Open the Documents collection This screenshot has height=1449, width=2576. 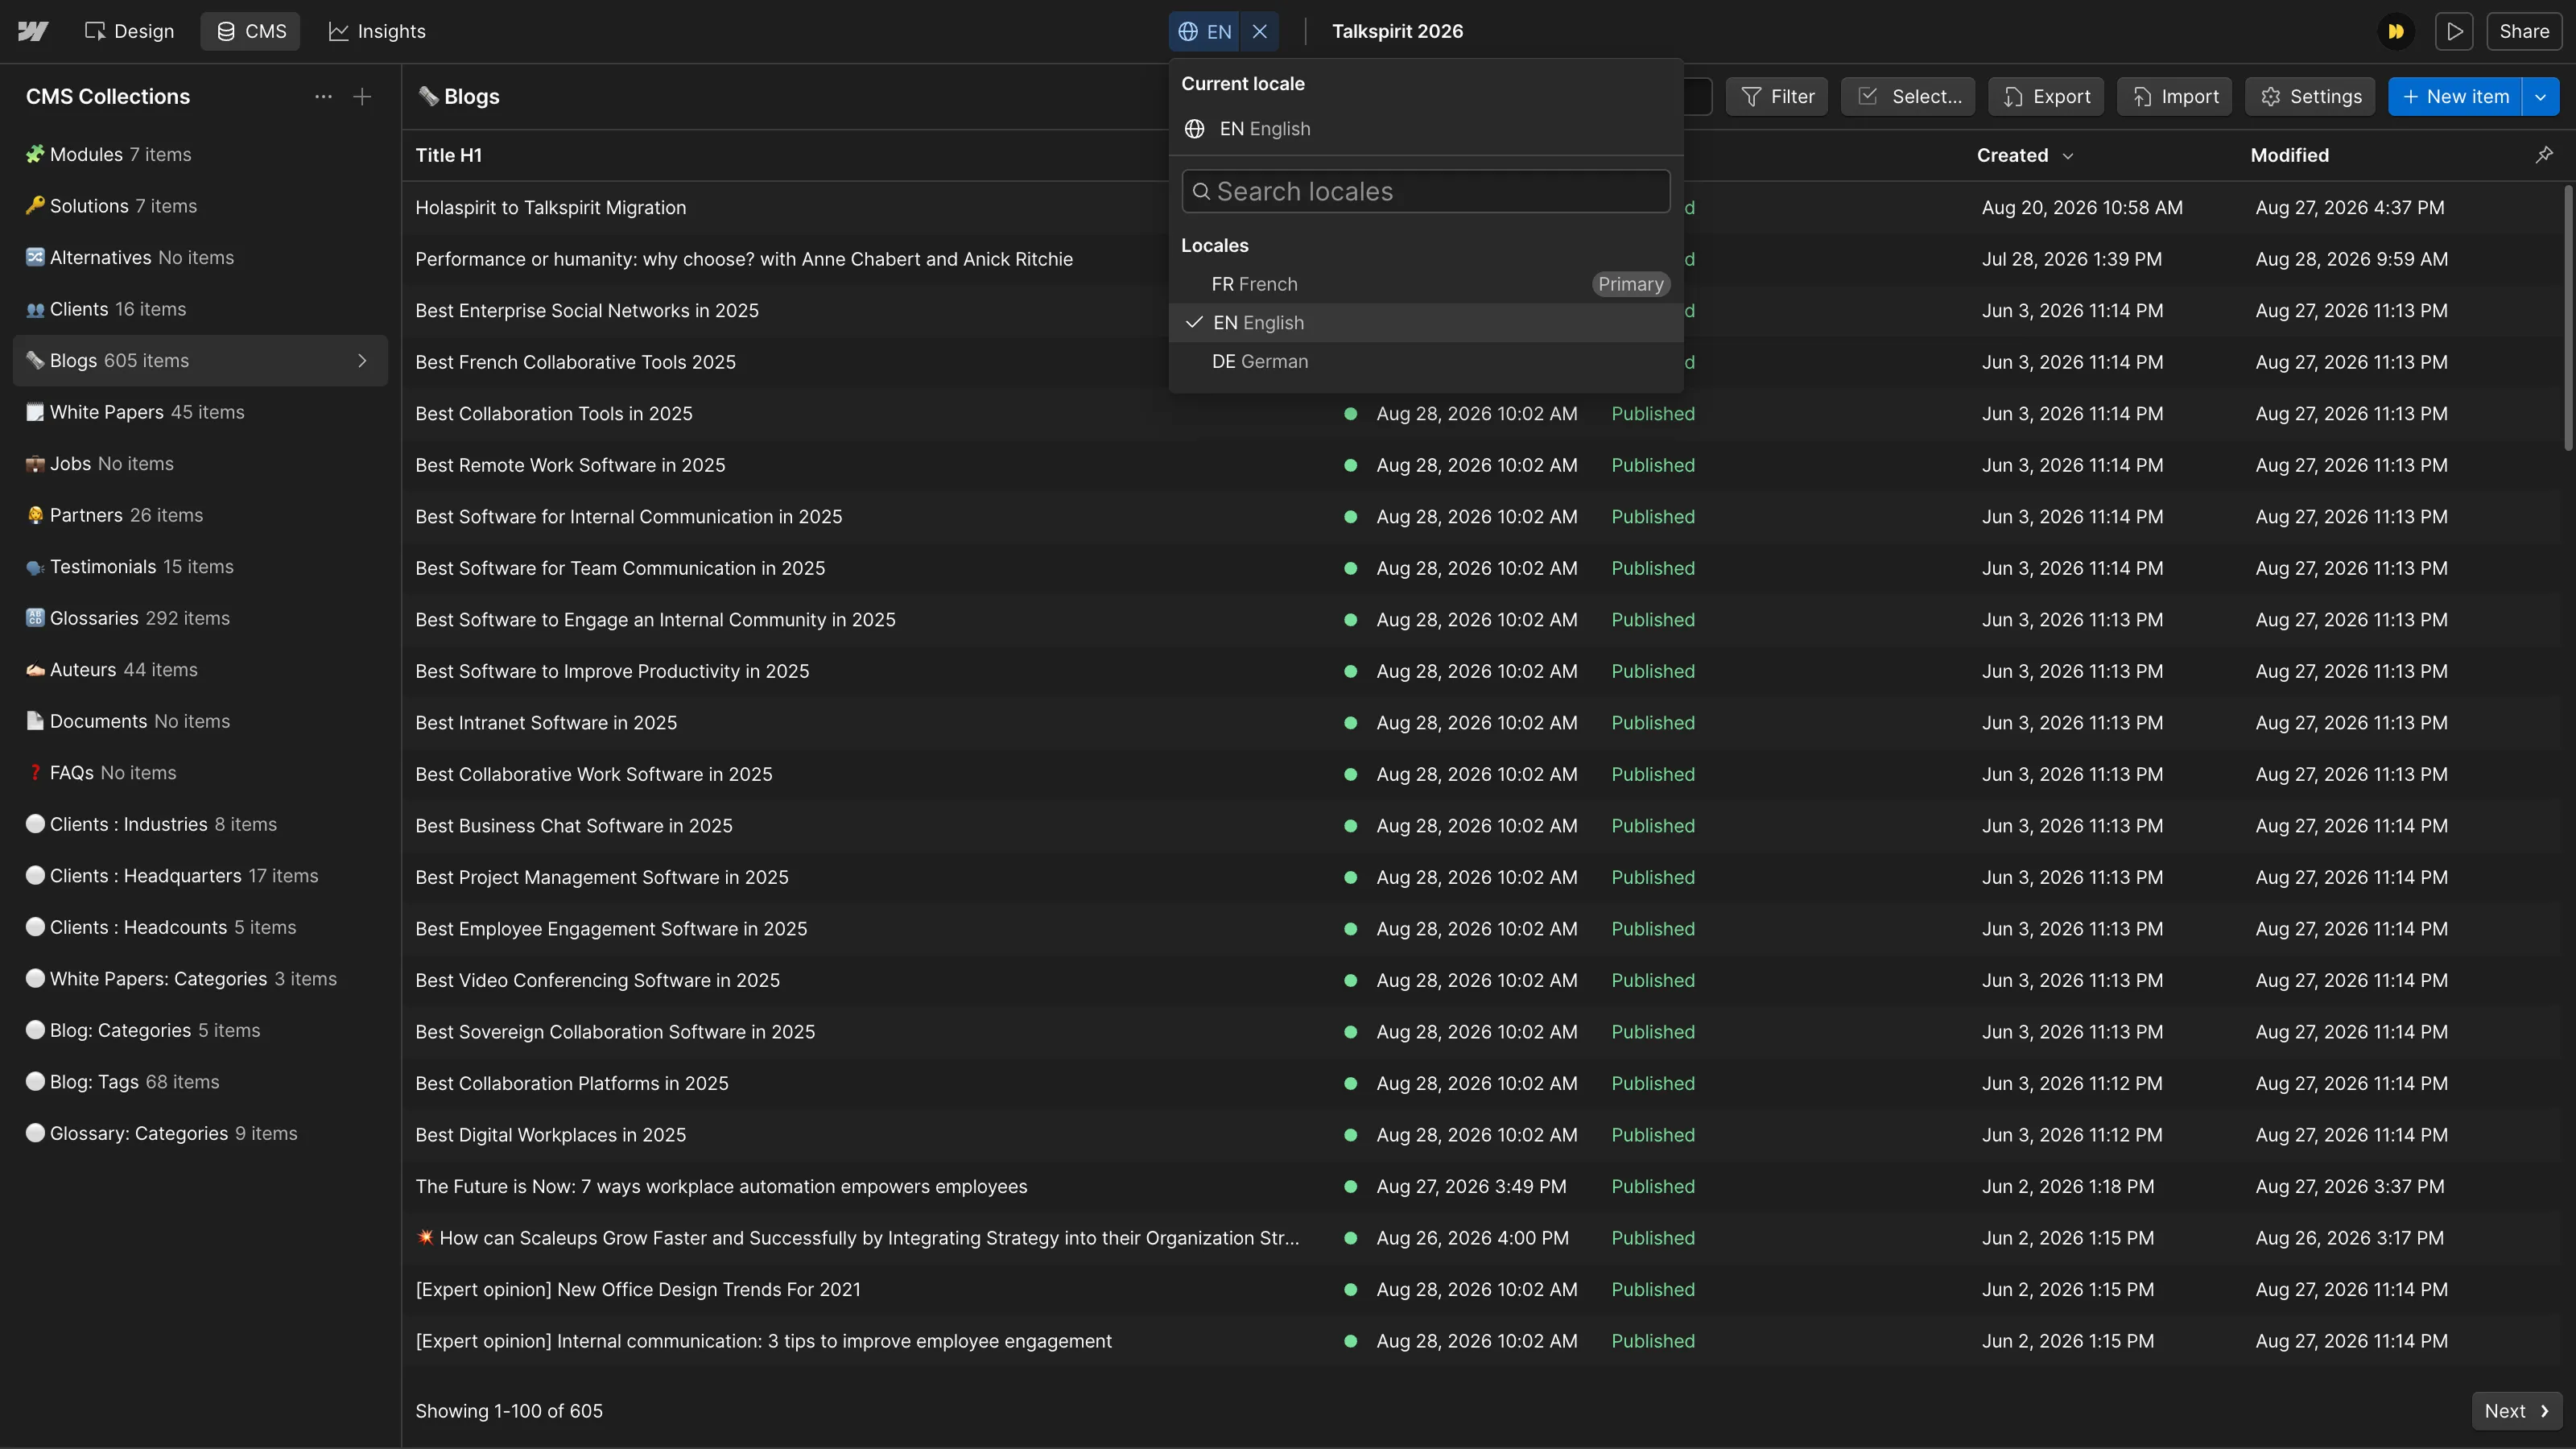[200, 721]
